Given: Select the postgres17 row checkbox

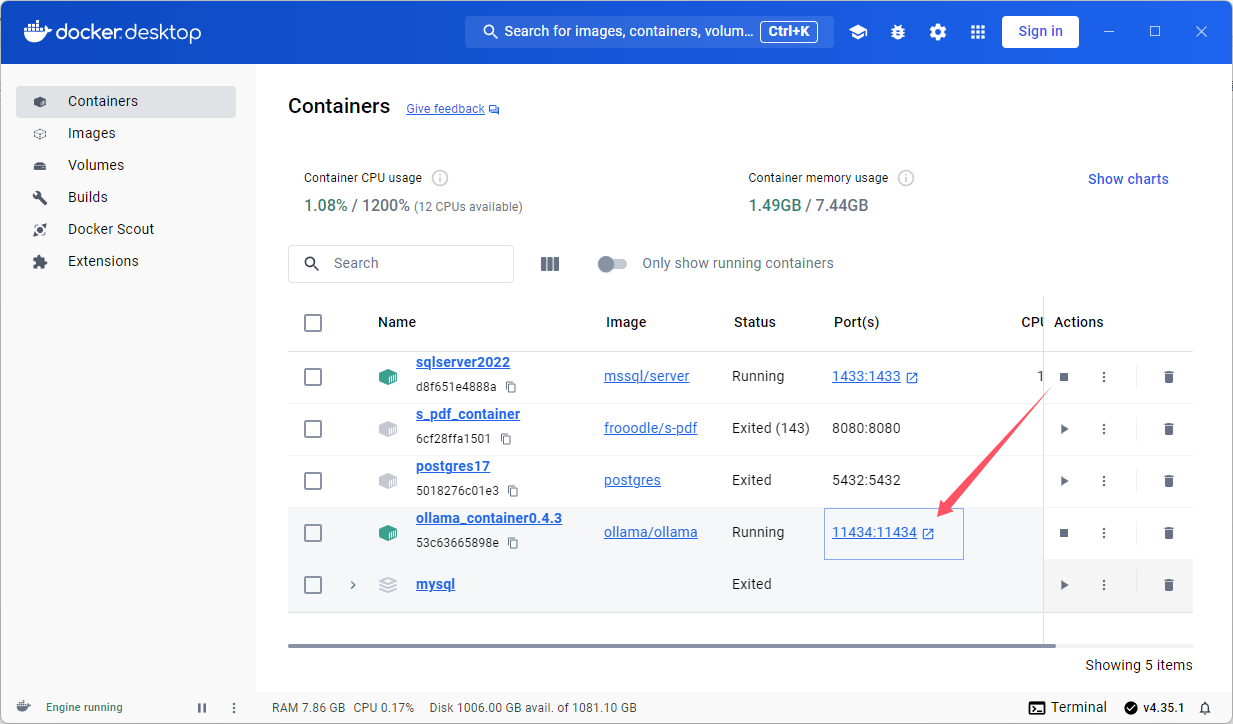Looking at the screenshot, I should pyautogui.click(x=313, y=481).
